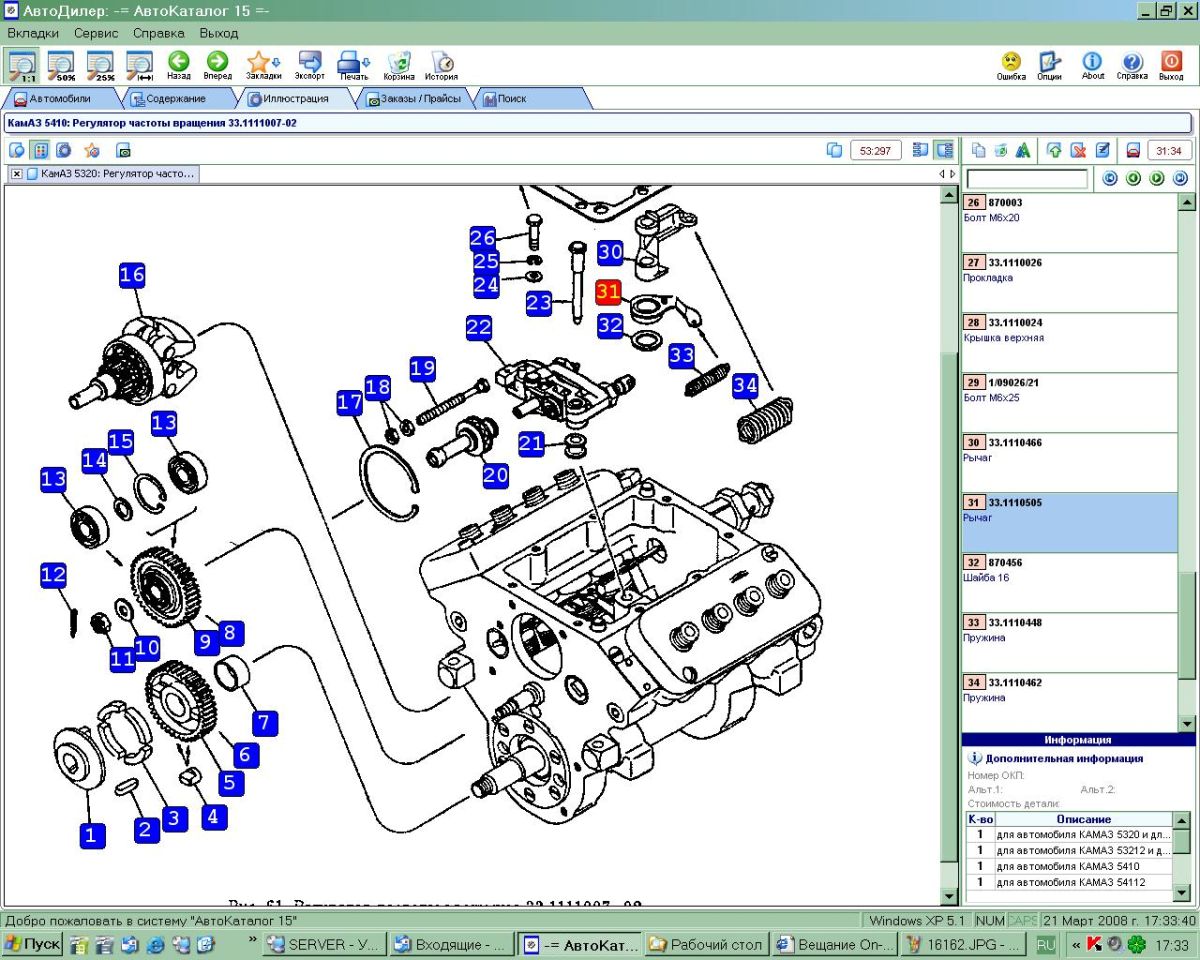Open the Вкладки menu
Viewport: 1200px width, 960px height.
(34, 33)
